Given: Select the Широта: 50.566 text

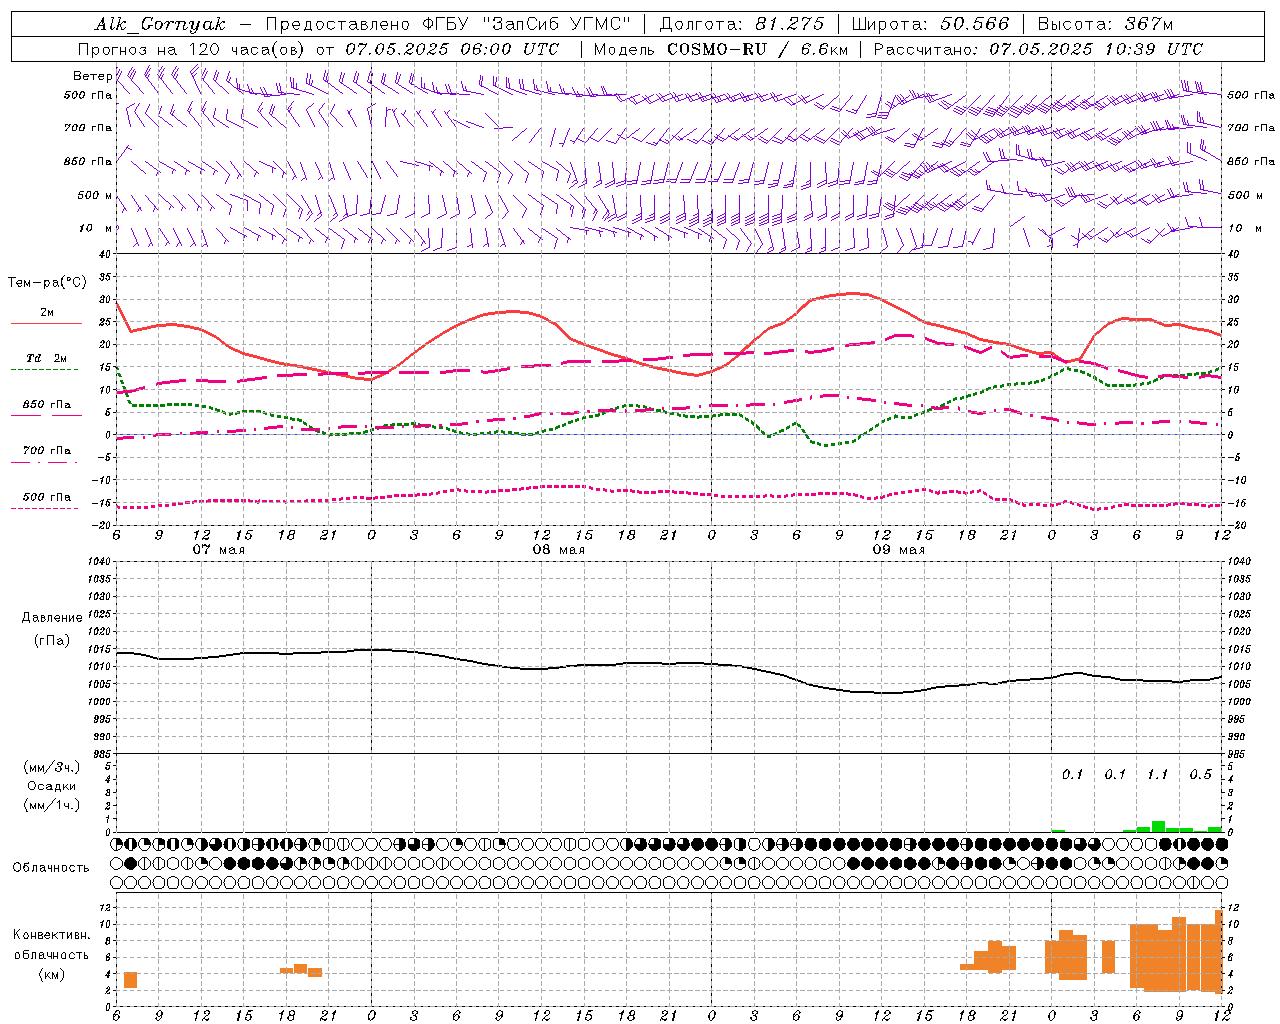Looking at the screenshot, I should pos(930,24).
